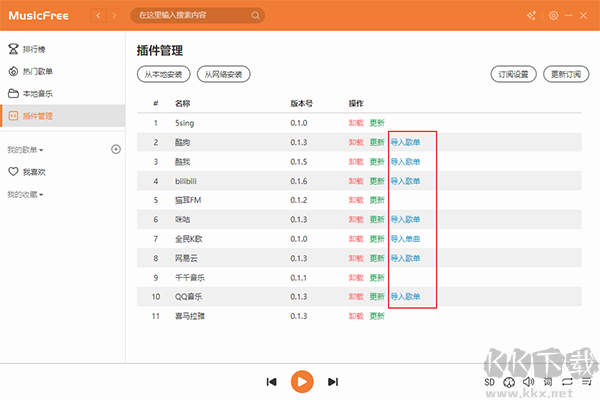
Task: Click 导入单曲 for 全民K歌
Action: click(405, 239)
